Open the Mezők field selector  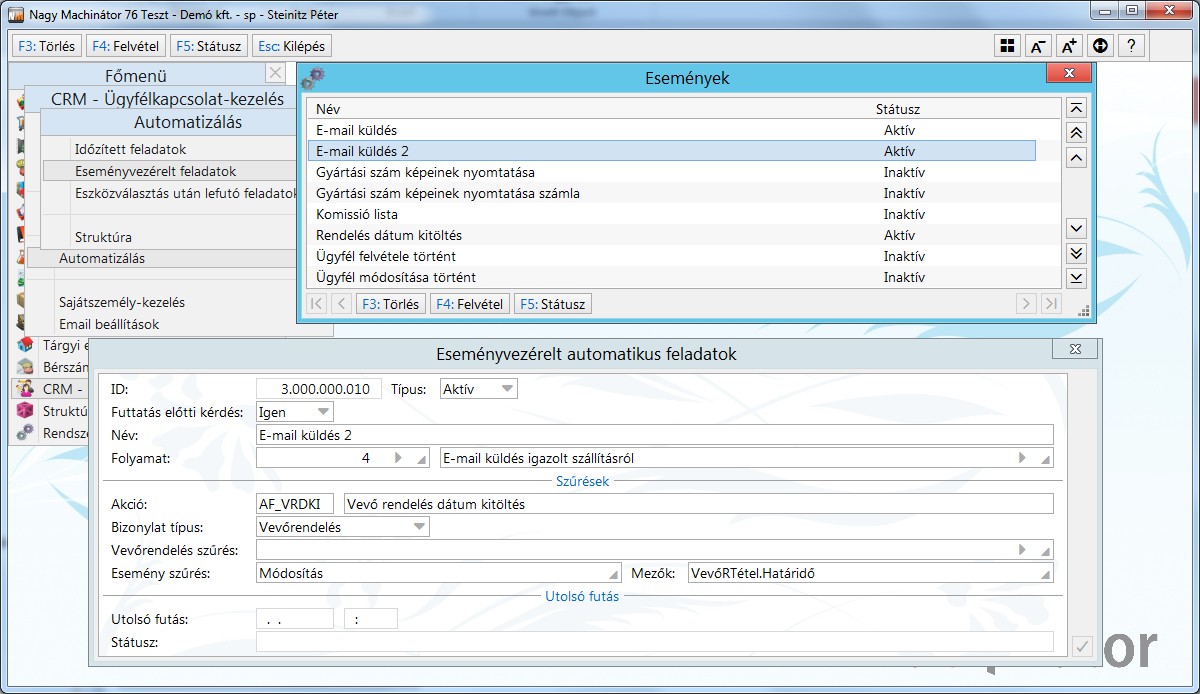pos(1045,574)
